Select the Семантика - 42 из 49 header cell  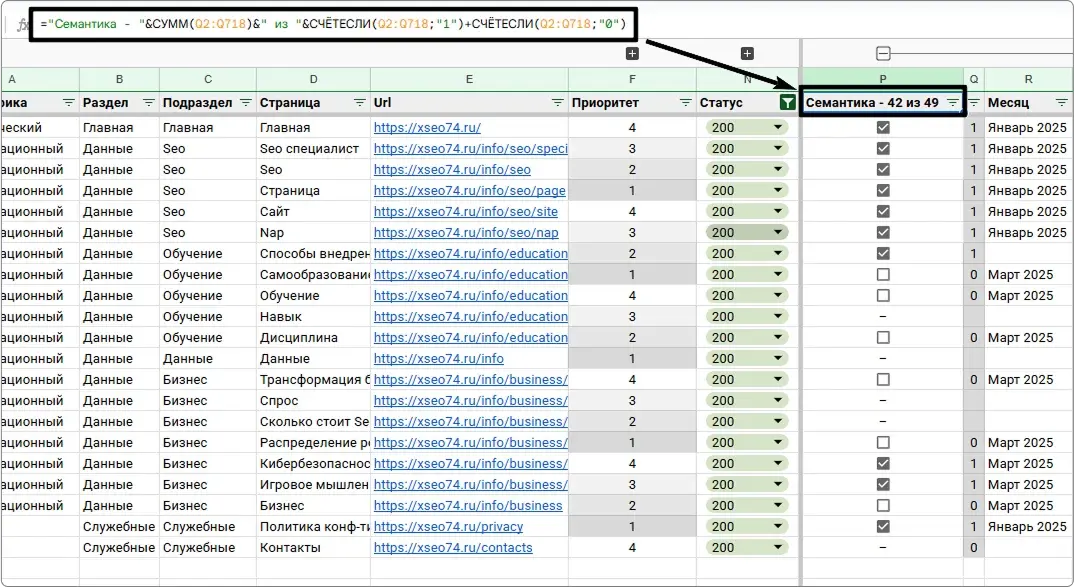point(882,103)
